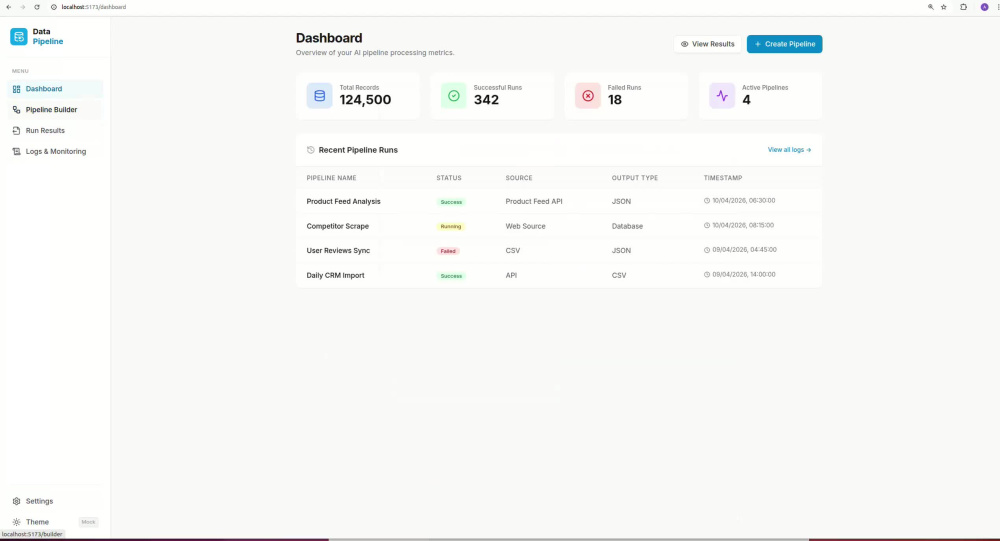Click the eye icon in View Results

pos(684,44)
